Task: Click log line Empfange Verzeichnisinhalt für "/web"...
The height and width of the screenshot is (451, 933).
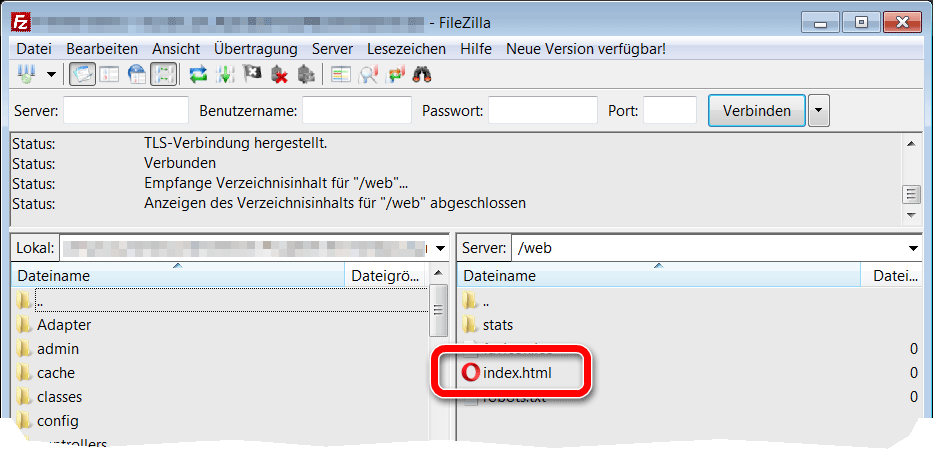Action: click(x=276, y=183)
